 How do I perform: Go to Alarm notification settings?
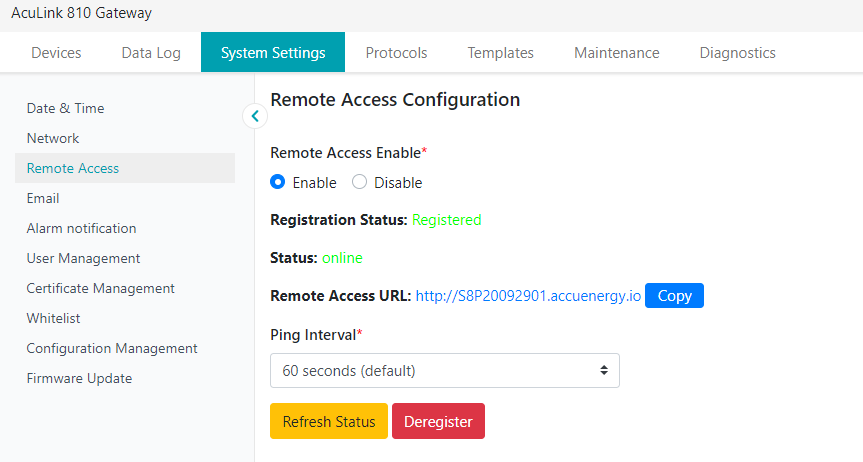(81, 228)
